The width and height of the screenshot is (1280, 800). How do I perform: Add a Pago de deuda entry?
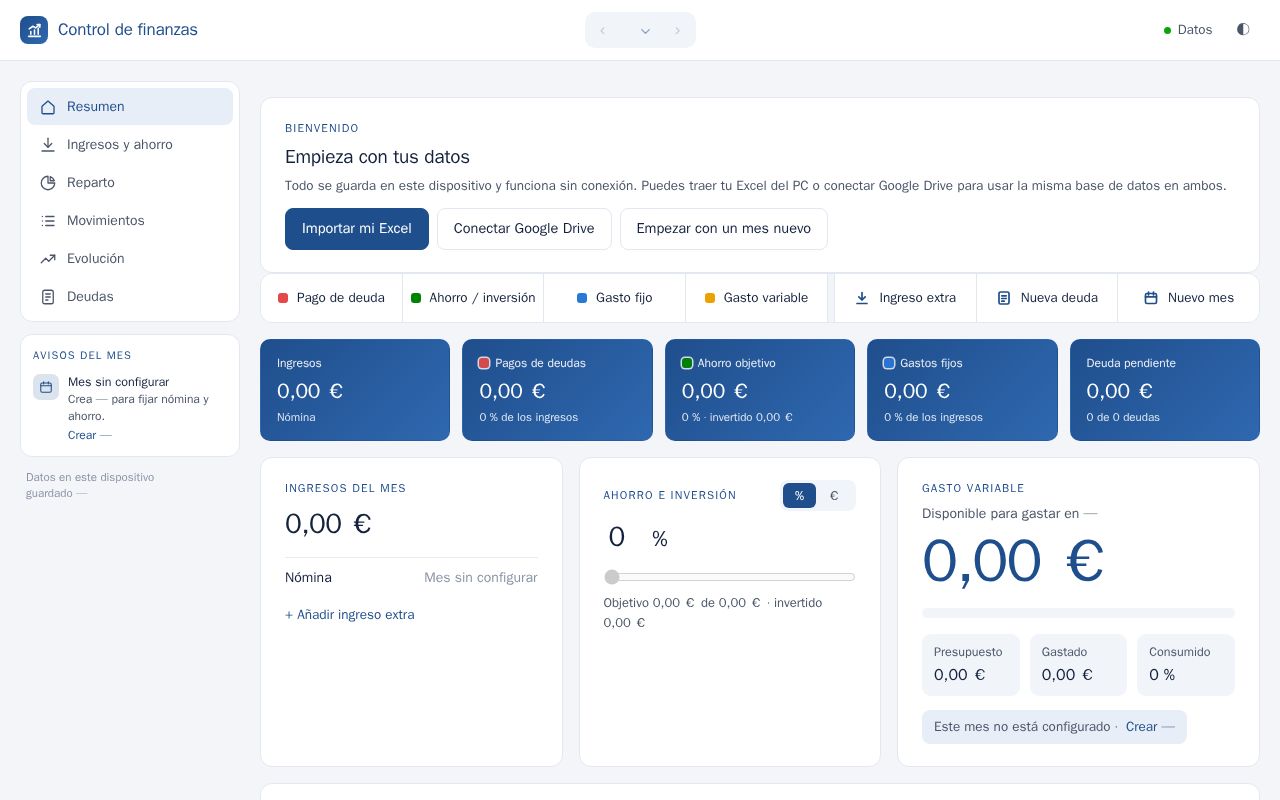(332, 298)
